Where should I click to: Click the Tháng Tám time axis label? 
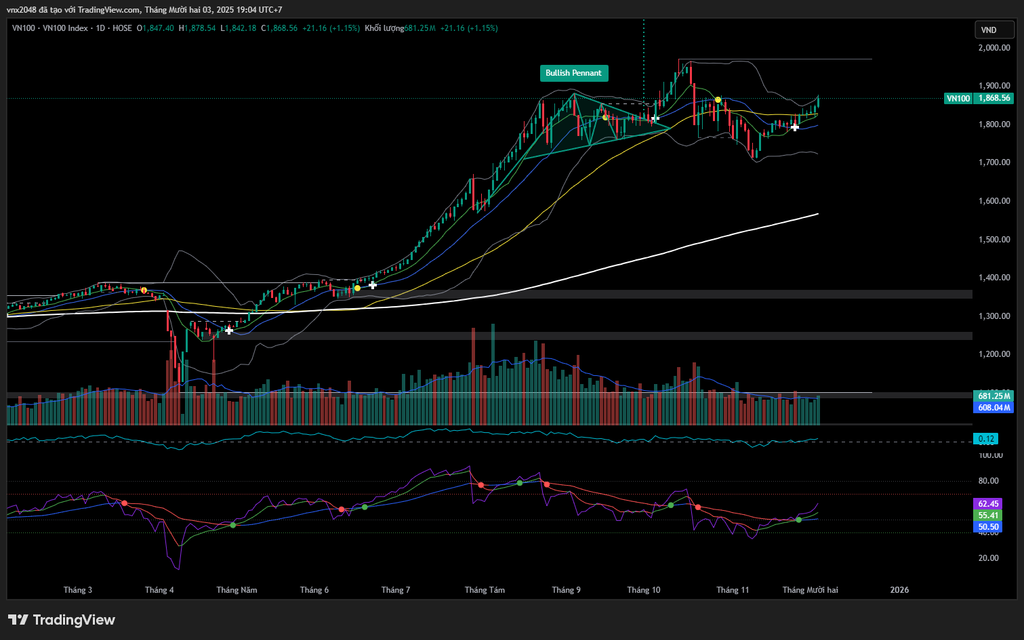485,590
